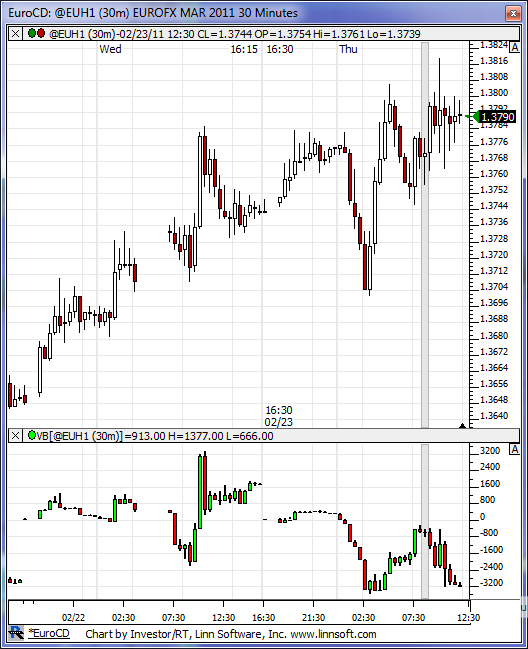
Task: Click the Thu day label on the chart
Action: 348,49
